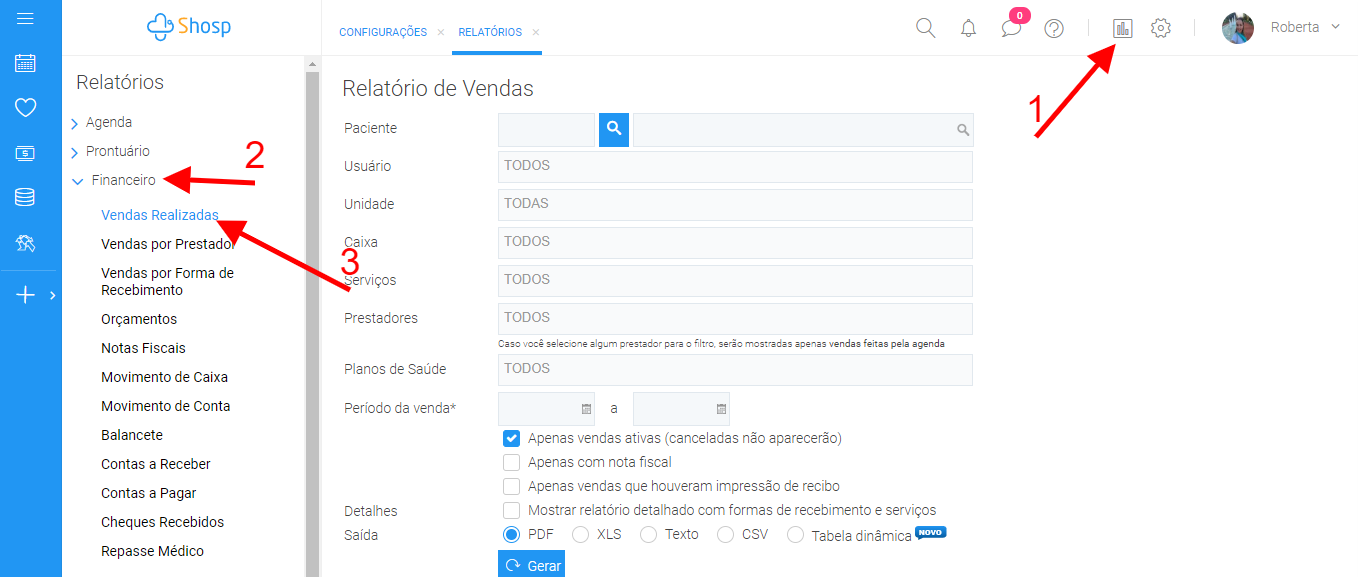This screenshot has height=577, width=1358.
Task: Click Roberta's profile avatar
Action: point(1238,28)
